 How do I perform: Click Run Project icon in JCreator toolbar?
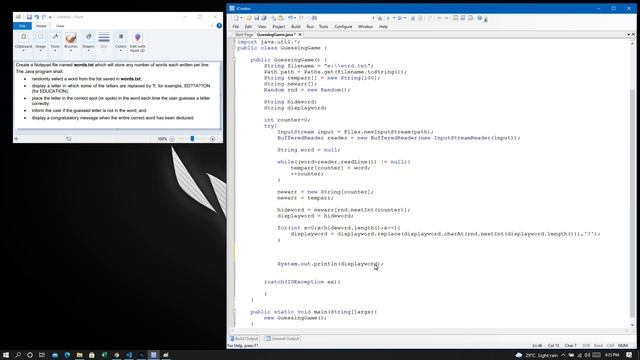[x=388, y=18]
